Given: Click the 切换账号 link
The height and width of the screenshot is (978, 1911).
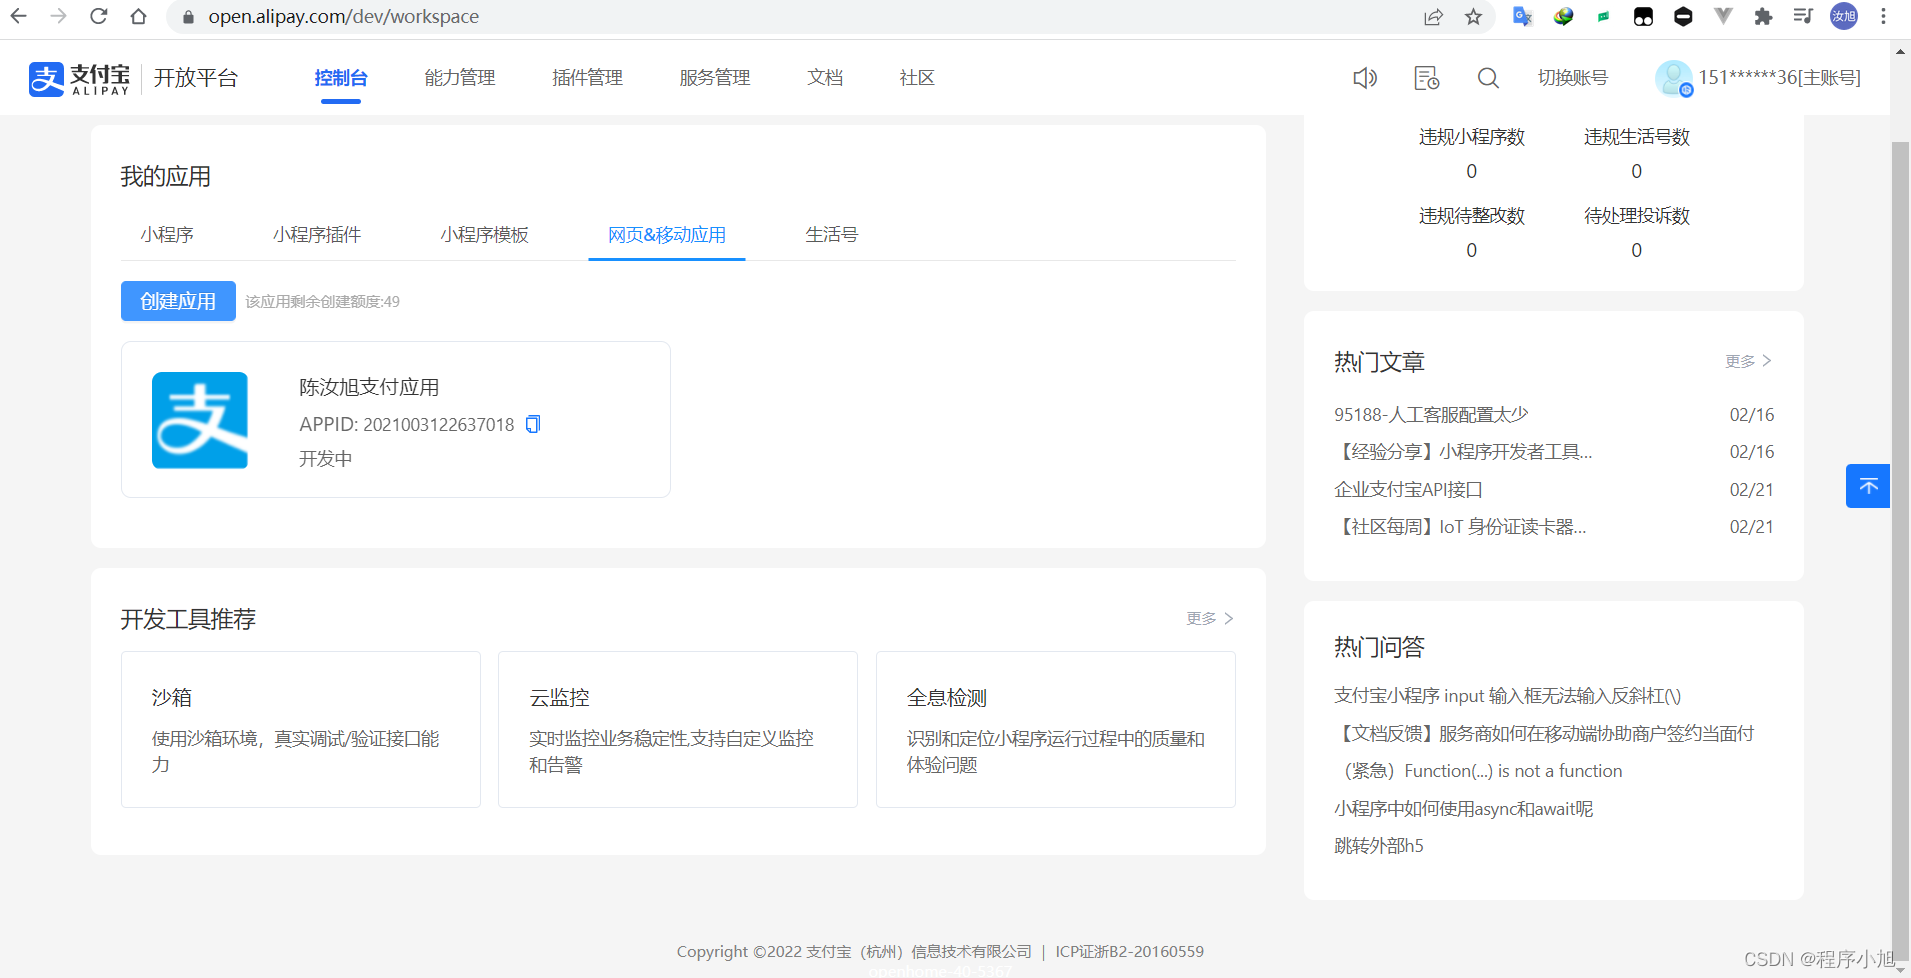Looking at the screenshot, I should point(1573,78).
